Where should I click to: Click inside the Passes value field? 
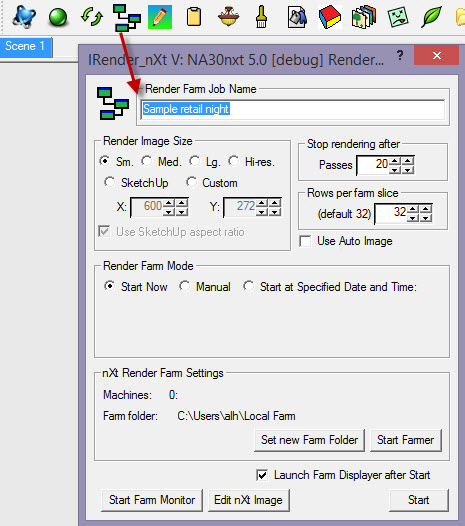tap(373, 165)
